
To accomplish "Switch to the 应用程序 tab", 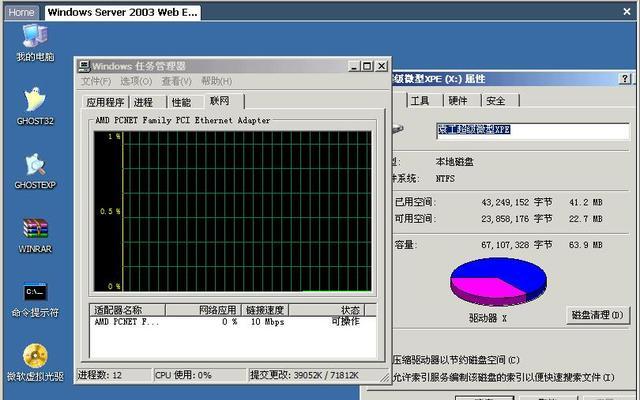I will click(105, 102).
